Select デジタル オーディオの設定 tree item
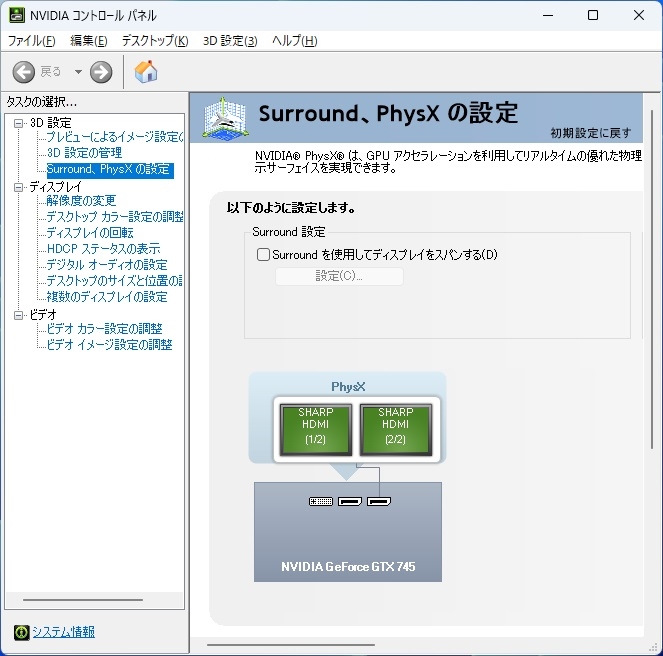Screen dimensions: 663x656 tap(107, 265)
